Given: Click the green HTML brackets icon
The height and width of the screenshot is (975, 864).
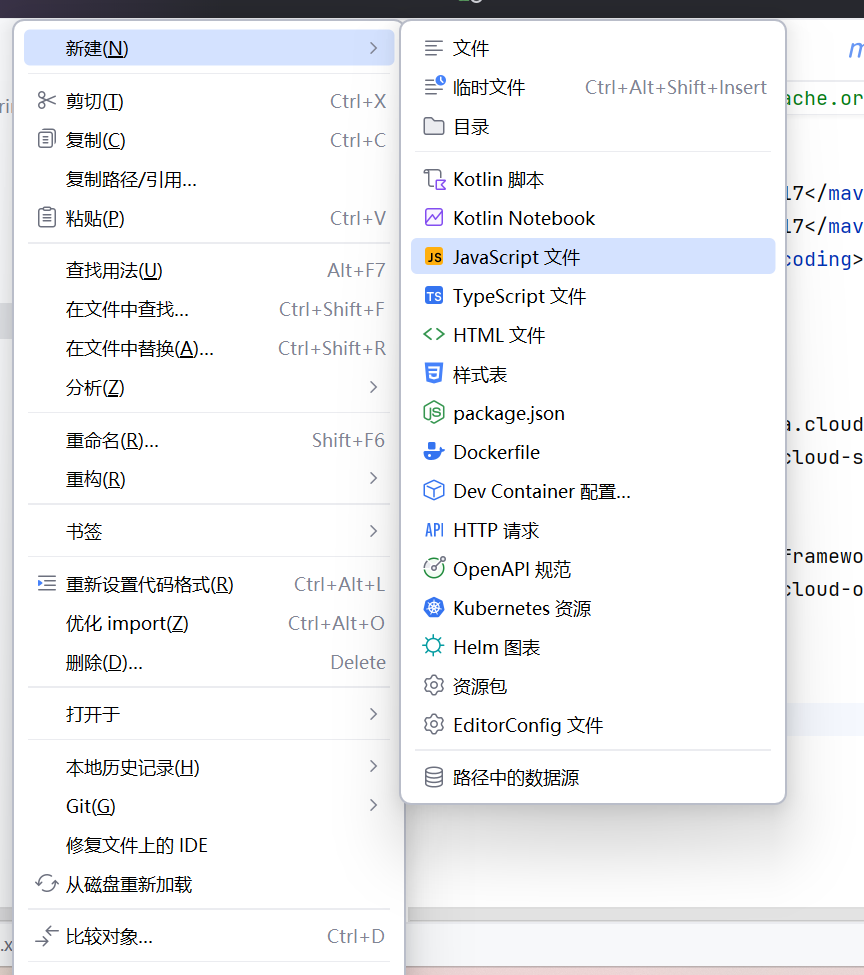Looking at the screenshot, I should (x=434, y=335).
